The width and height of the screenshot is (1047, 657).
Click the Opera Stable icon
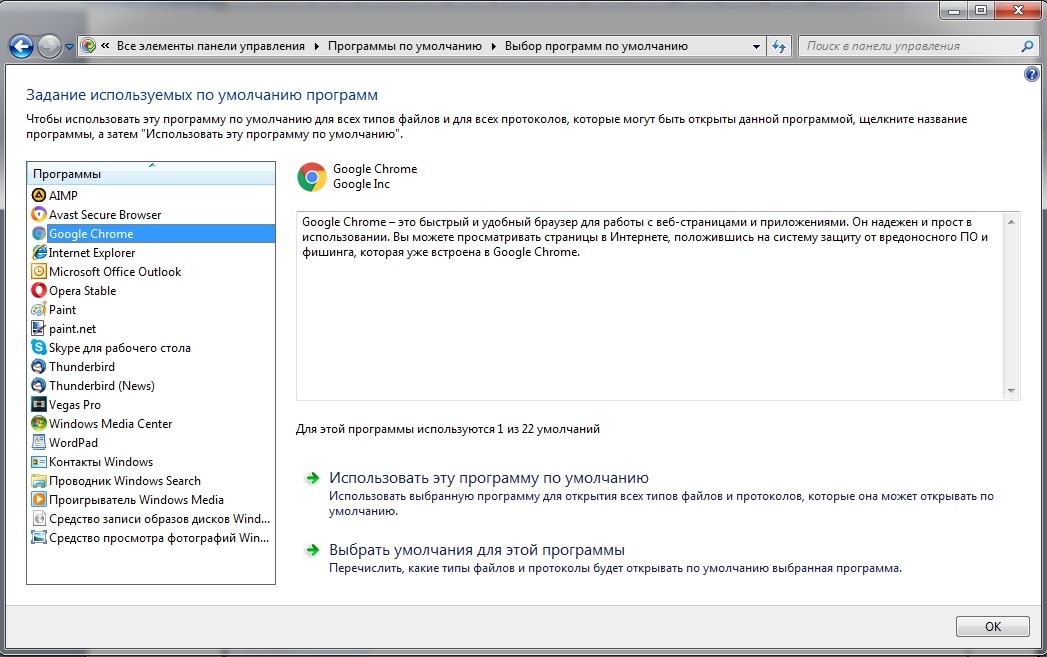39,290
